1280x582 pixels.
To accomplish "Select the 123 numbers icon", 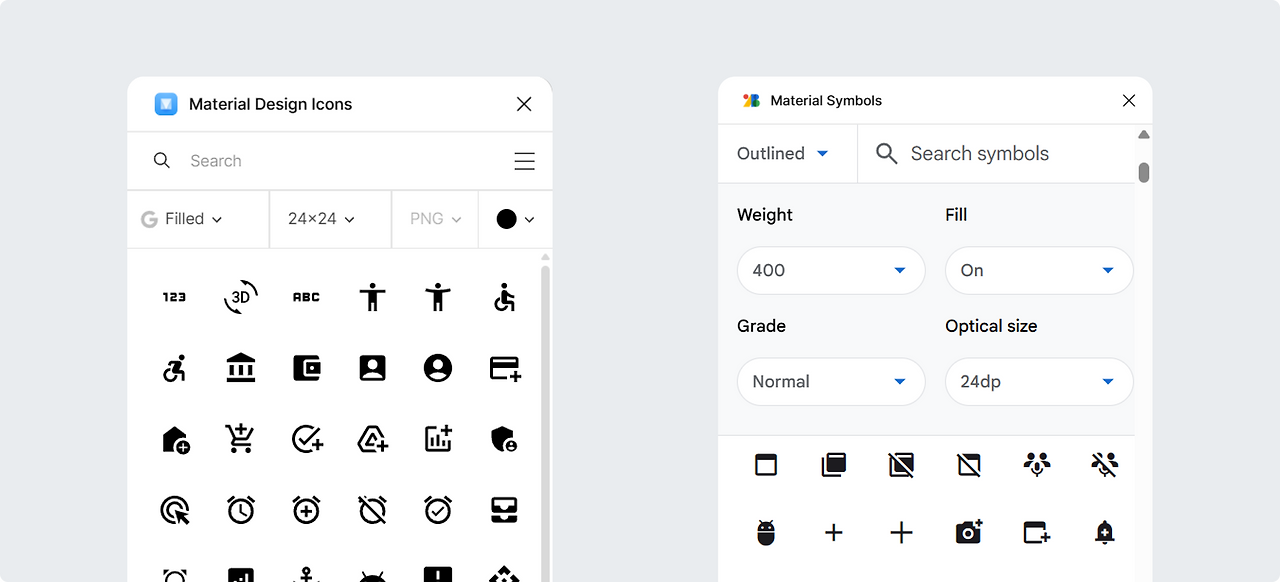I will pos(175,297).
